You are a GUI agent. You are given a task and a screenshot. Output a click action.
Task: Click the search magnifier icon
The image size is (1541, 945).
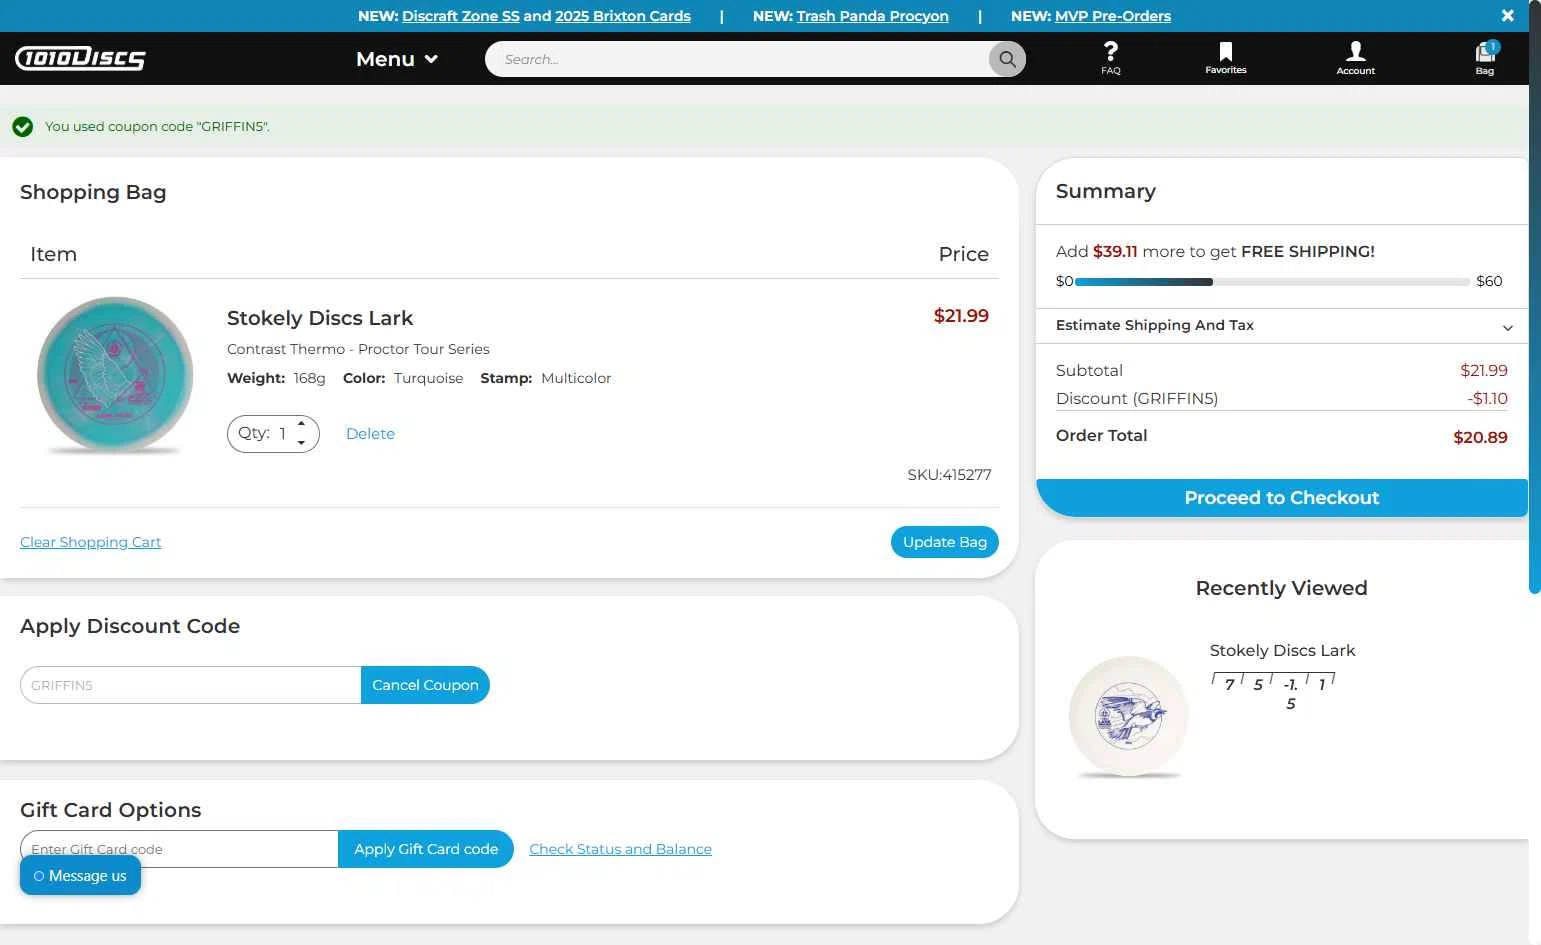click(x=1007, y=59)
